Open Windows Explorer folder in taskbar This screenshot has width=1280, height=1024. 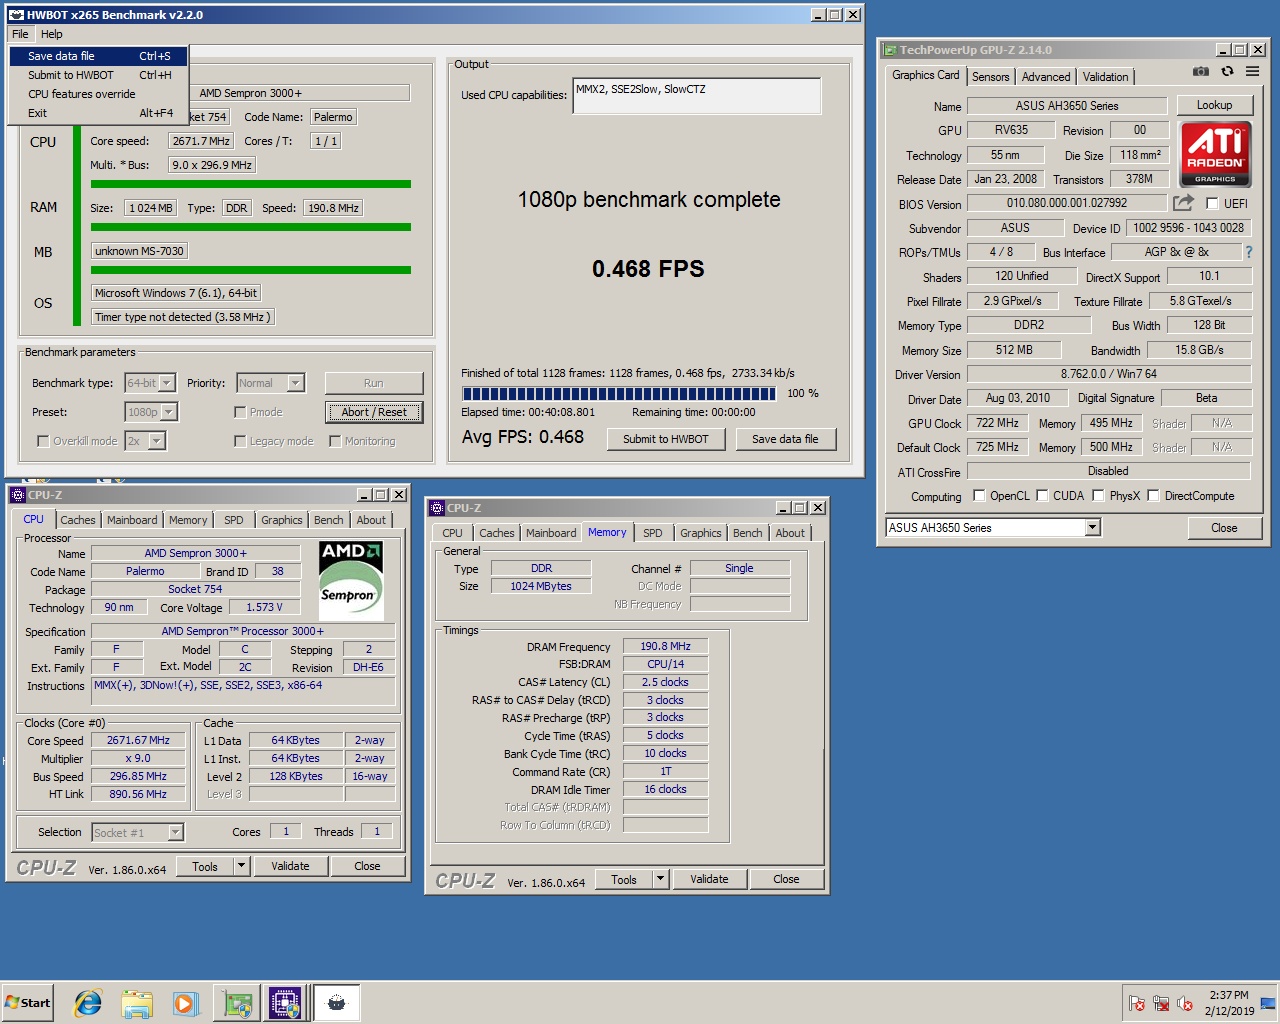click(137, 1003)
